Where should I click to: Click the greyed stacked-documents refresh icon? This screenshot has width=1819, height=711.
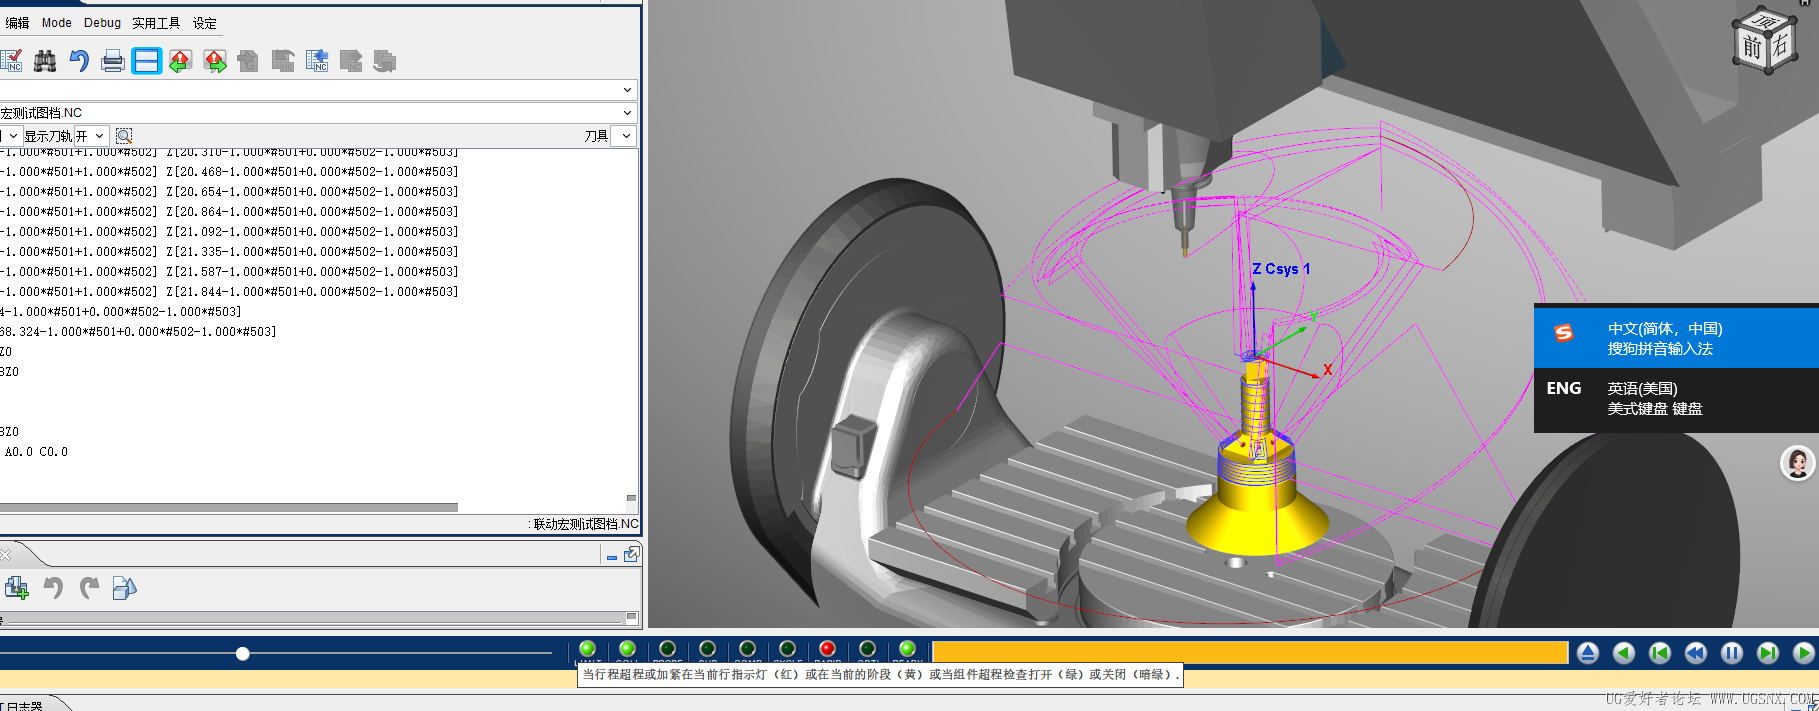(x=385, y=61)
